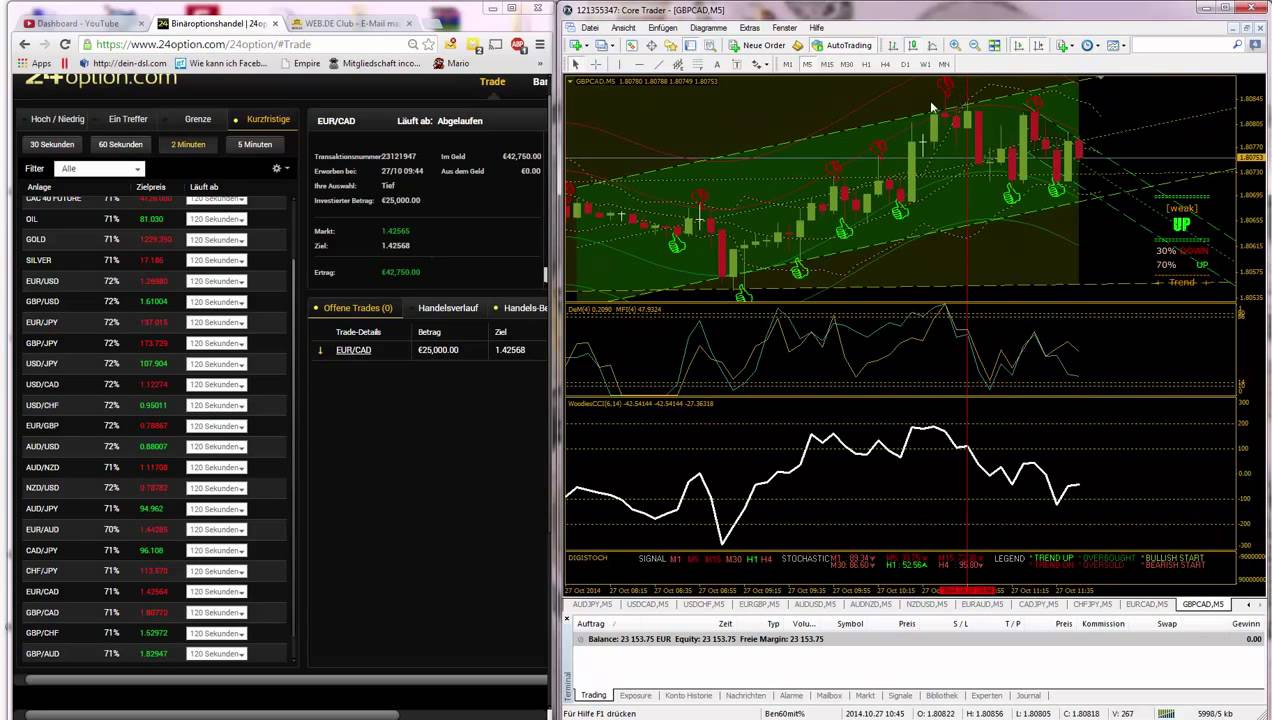This screenshot has height=720, width=1272.
Task: Select 5 Minuten expiry button
Action: tap(254, 144)
